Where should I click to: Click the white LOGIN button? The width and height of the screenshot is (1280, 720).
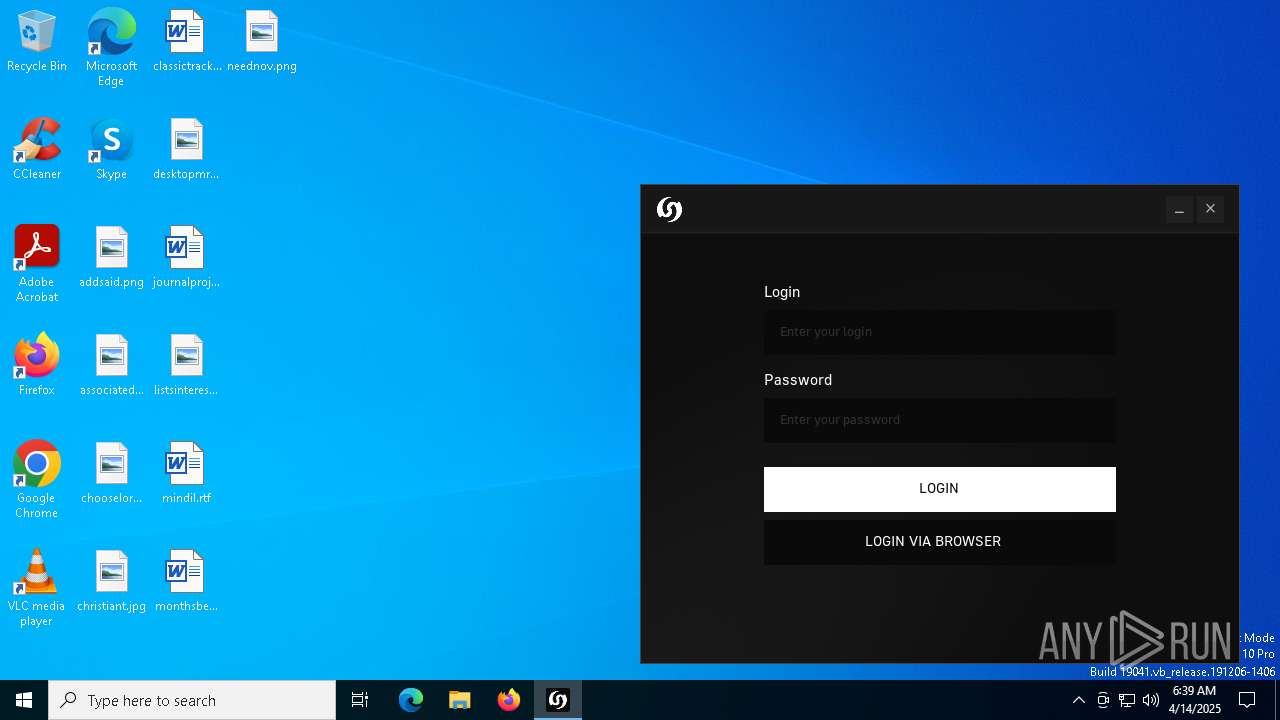coord(939,489)
